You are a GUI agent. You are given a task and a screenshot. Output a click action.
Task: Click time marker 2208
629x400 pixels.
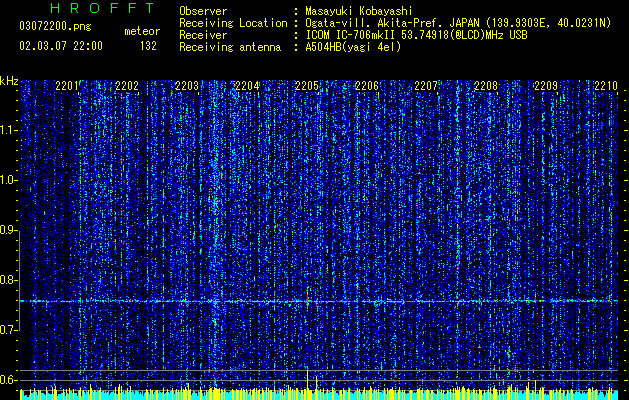(486, 85)
